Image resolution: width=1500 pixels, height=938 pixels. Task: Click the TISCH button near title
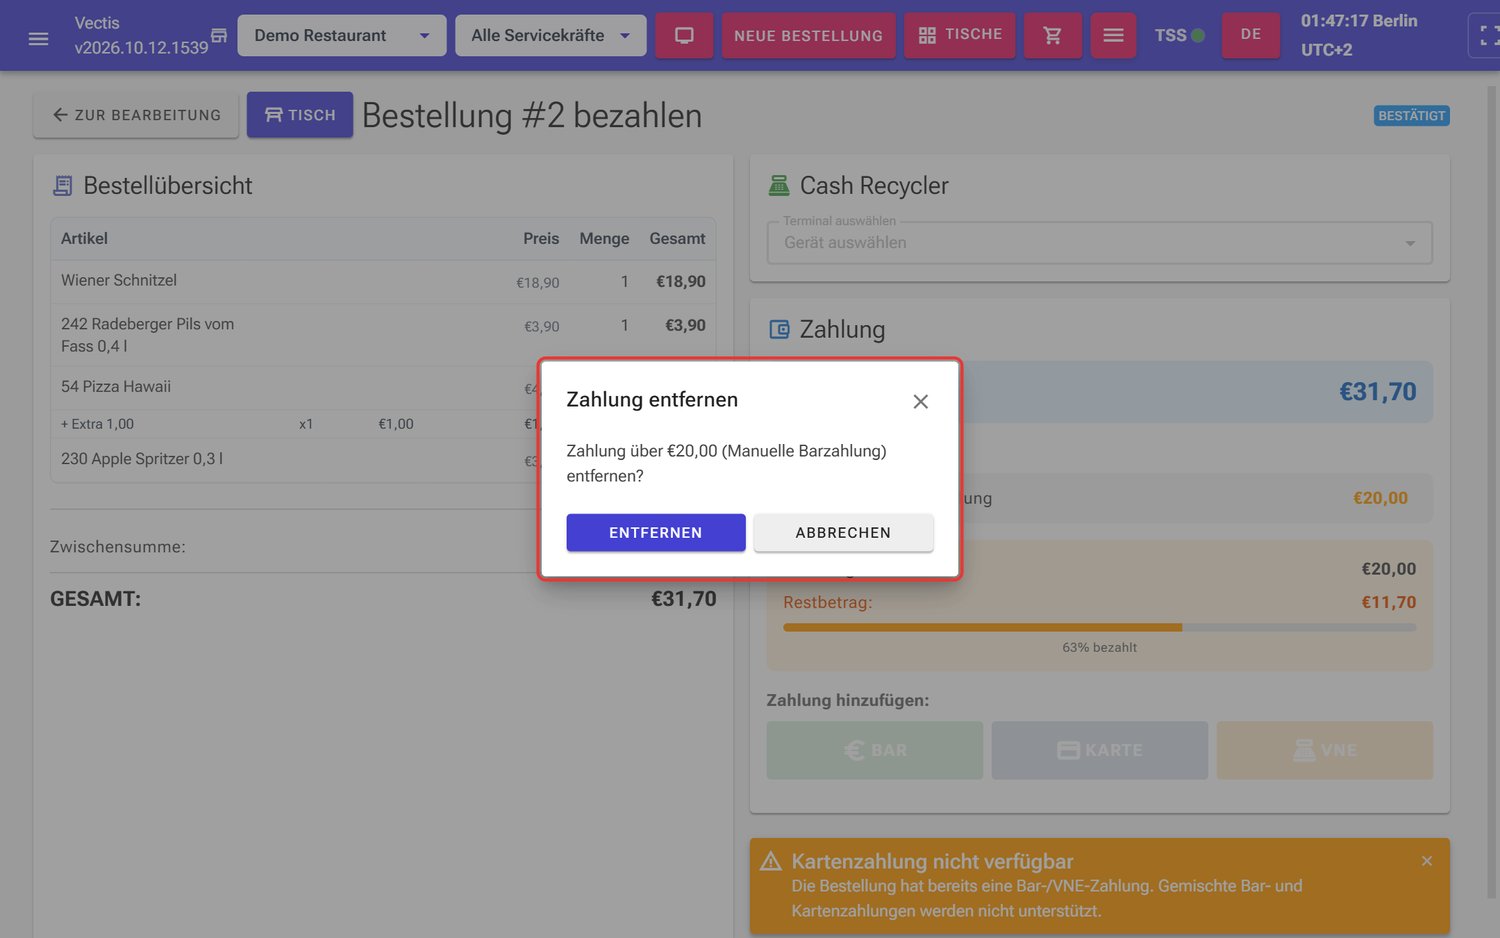pos(300,115)
